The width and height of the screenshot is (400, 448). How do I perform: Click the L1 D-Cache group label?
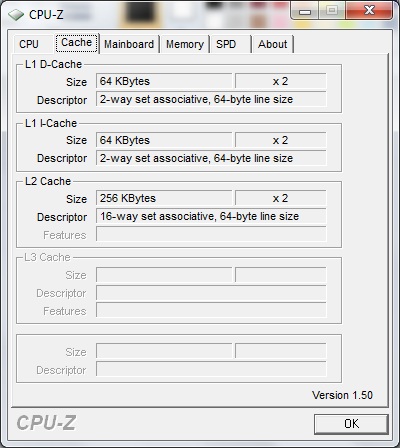tap(53, 64)
